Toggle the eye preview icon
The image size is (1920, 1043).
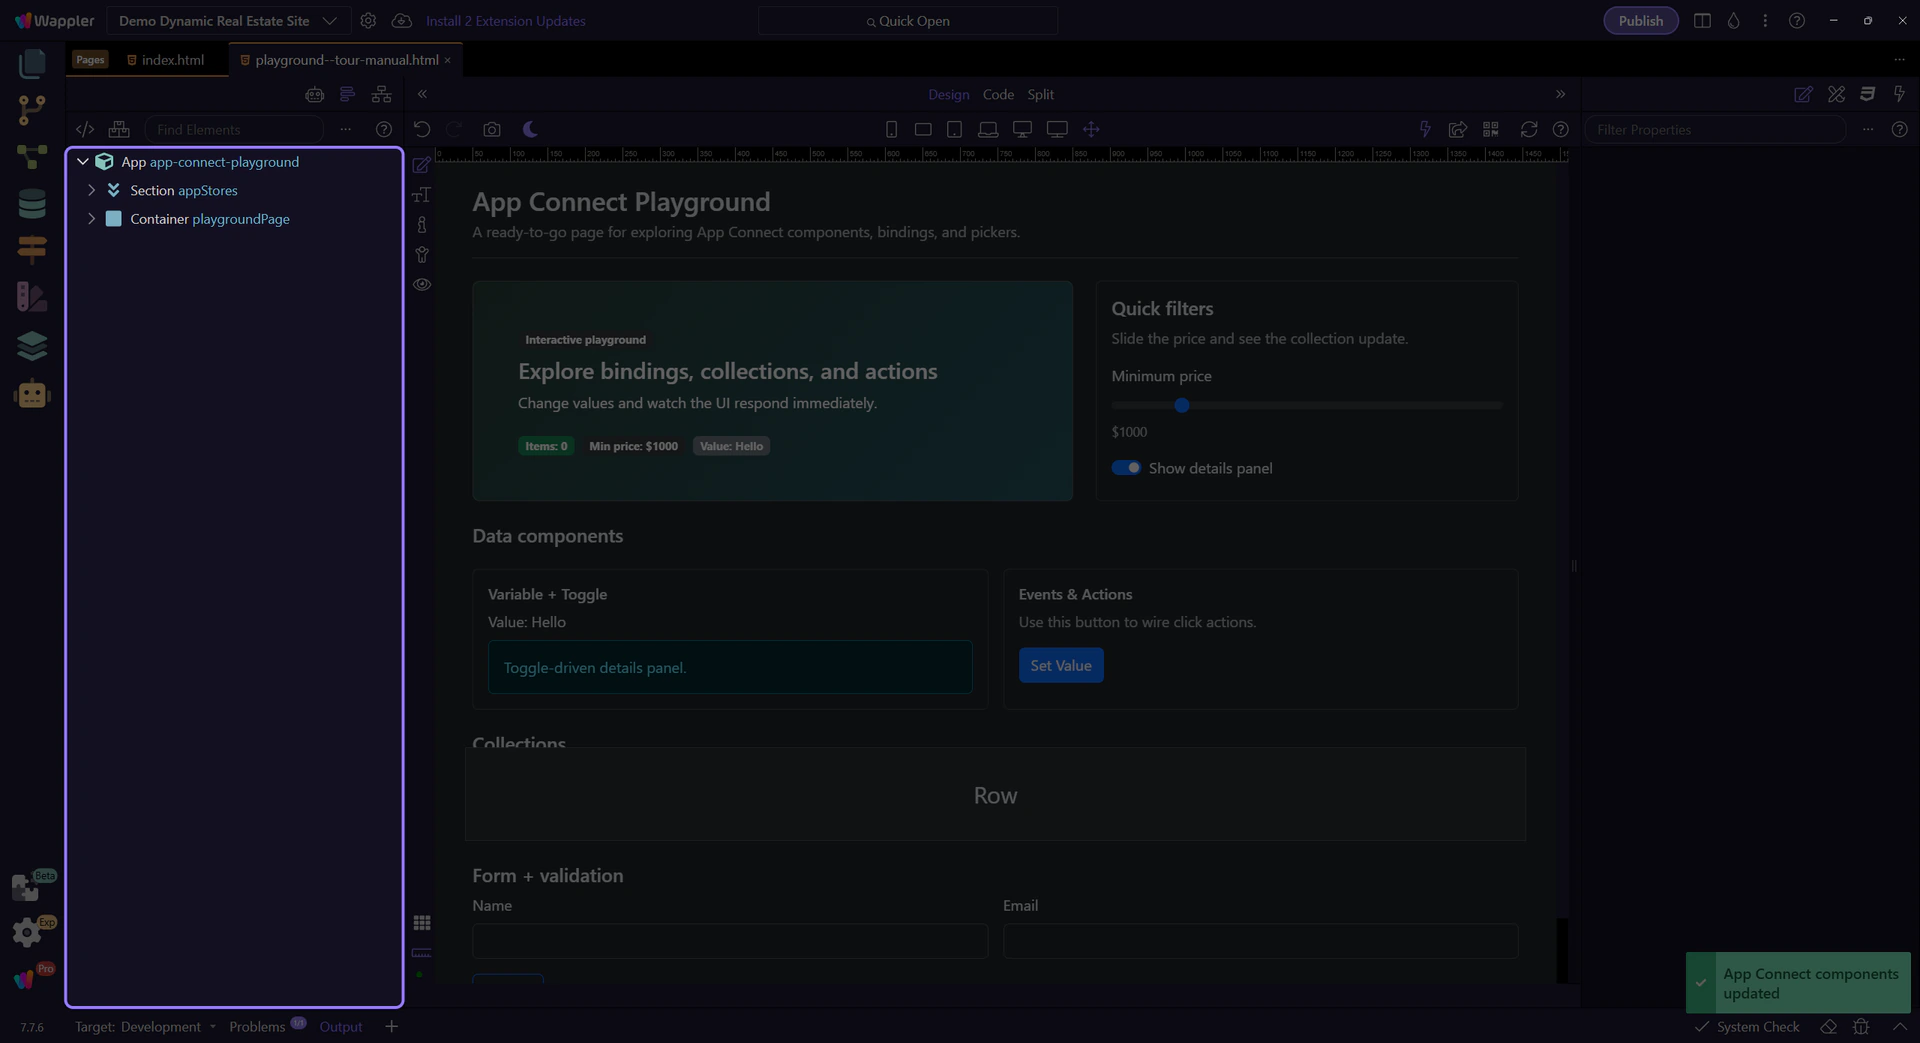click(422, 284)
